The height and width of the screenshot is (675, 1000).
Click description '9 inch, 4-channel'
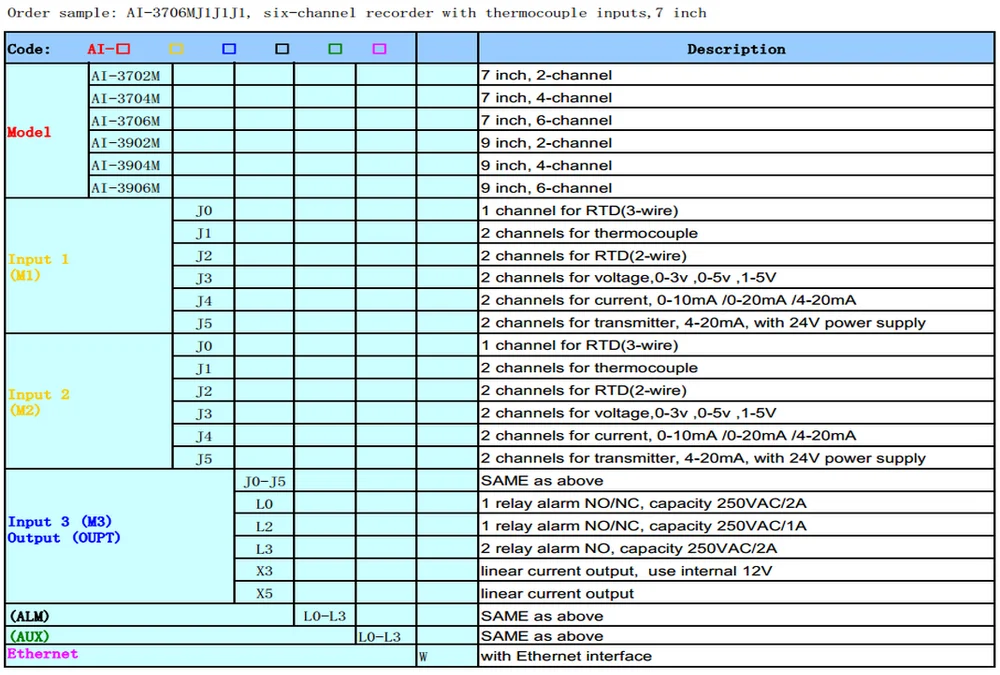547,166
